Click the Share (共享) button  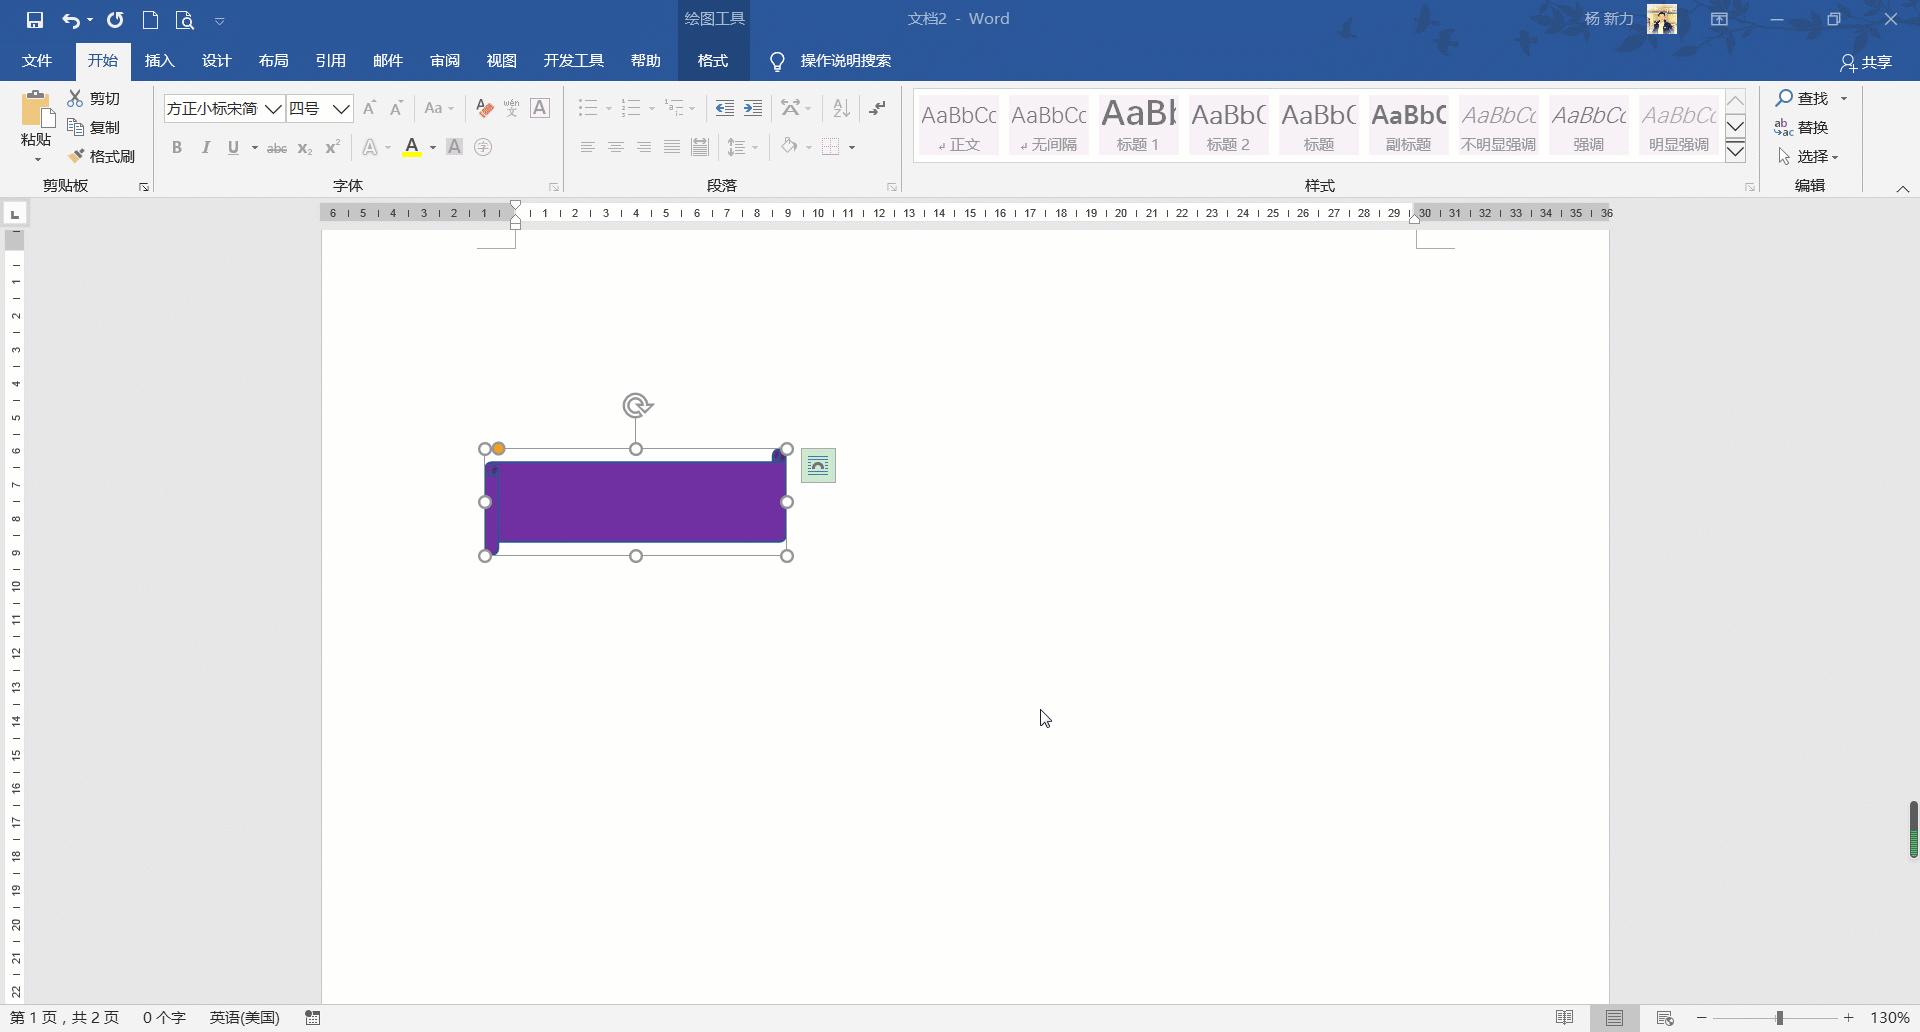pos(1866,62)
